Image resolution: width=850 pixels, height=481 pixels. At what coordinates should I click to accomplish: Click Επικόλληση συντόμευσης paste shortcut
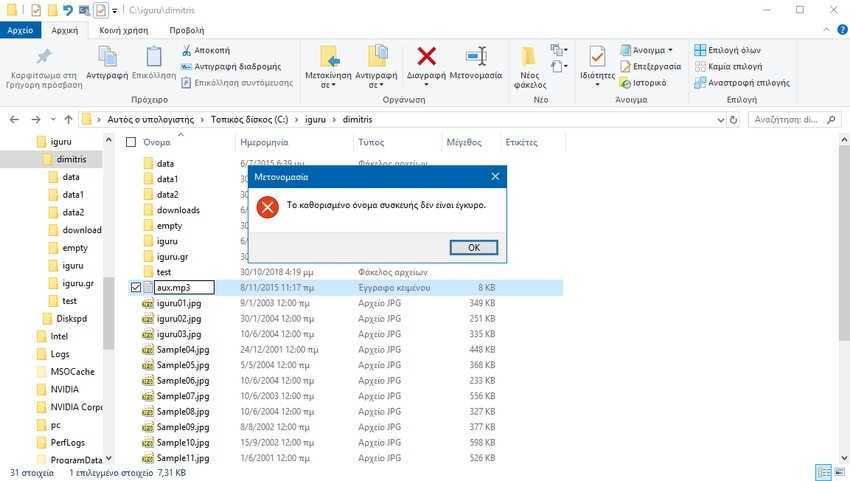tap(237, 83)
